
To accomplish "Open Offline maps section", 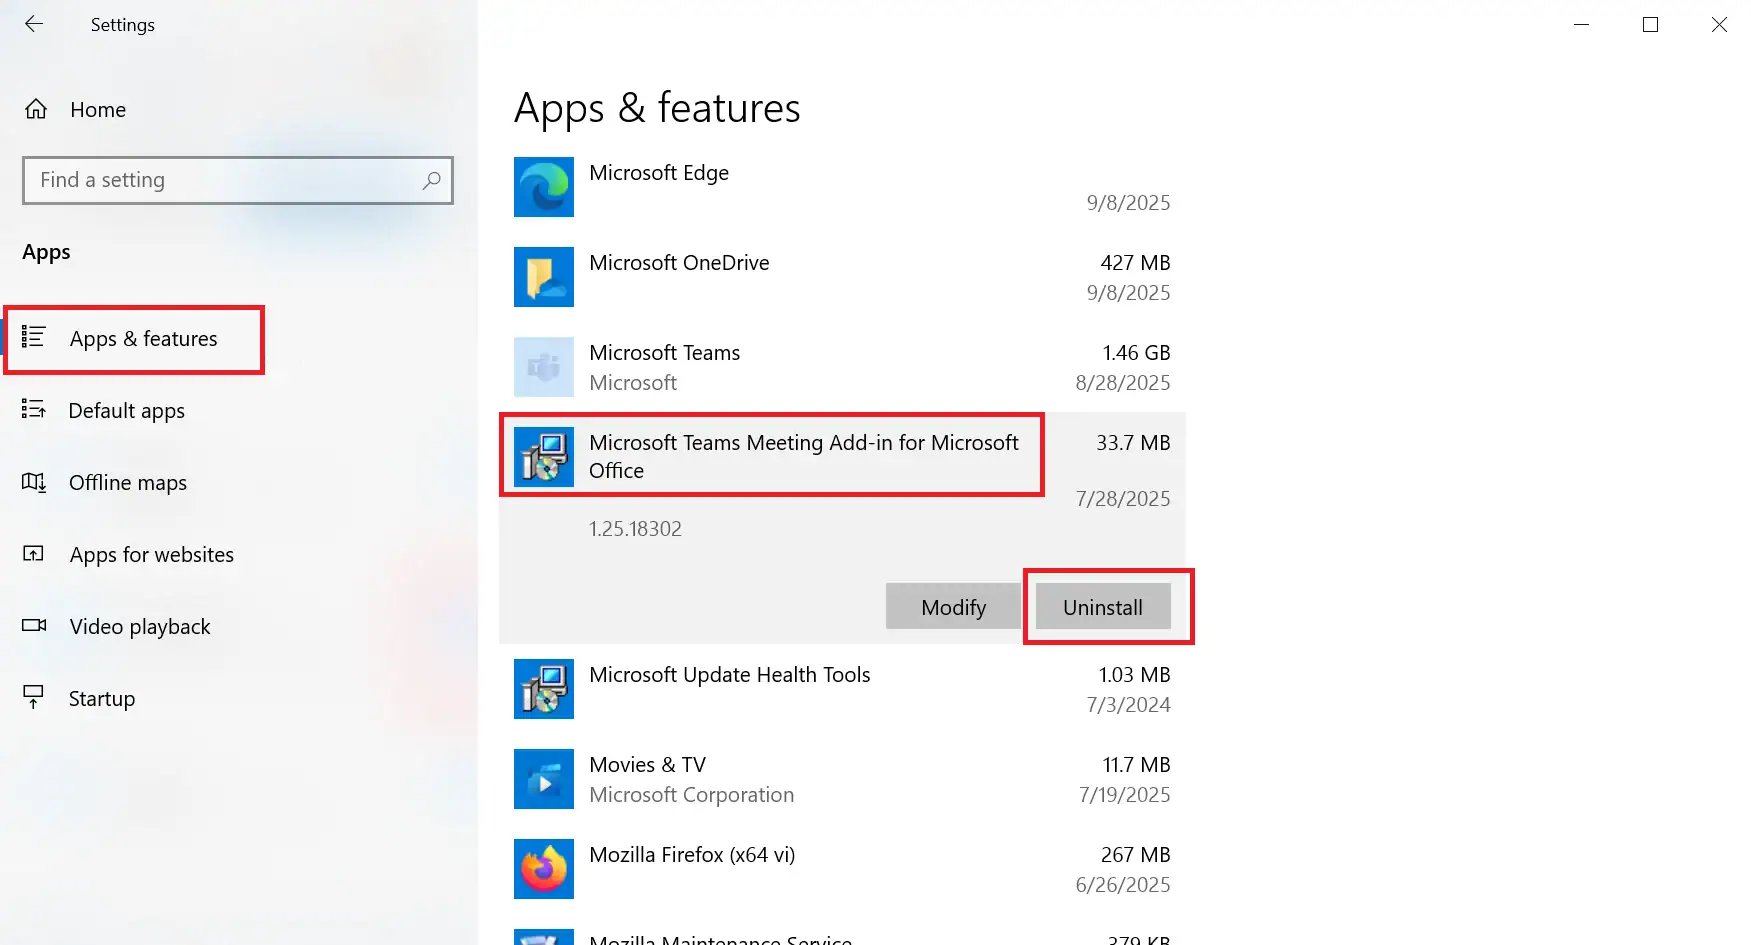I will click(x=127, y=483).
